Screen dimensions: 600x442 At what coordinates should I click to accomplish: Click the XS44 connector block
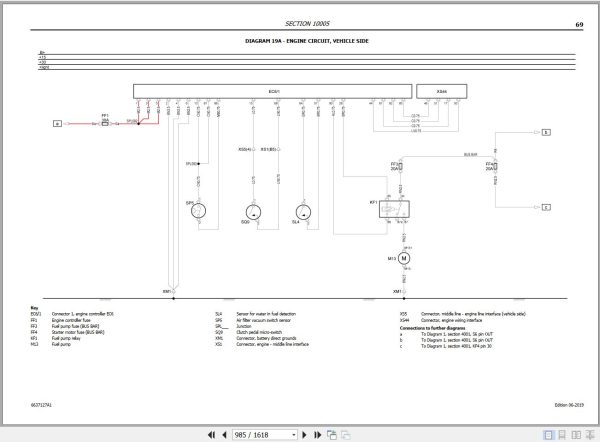(x=442, y=91)
